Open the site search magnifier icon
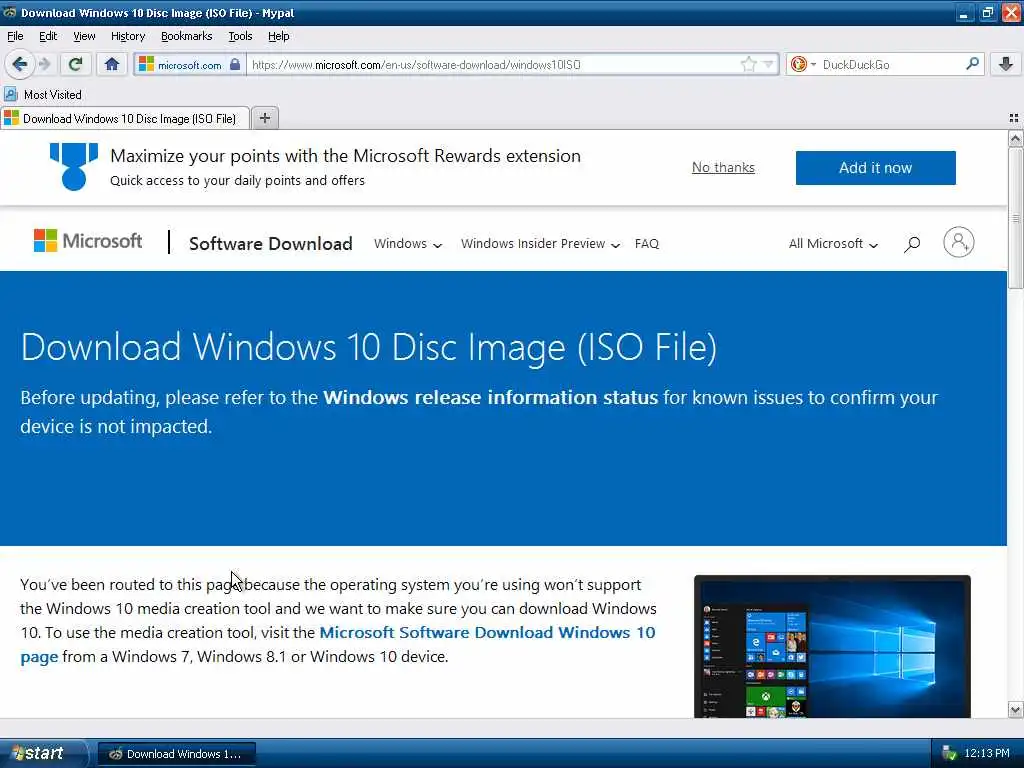Screen dimensions: 1024x768 [x=912, y=244]
